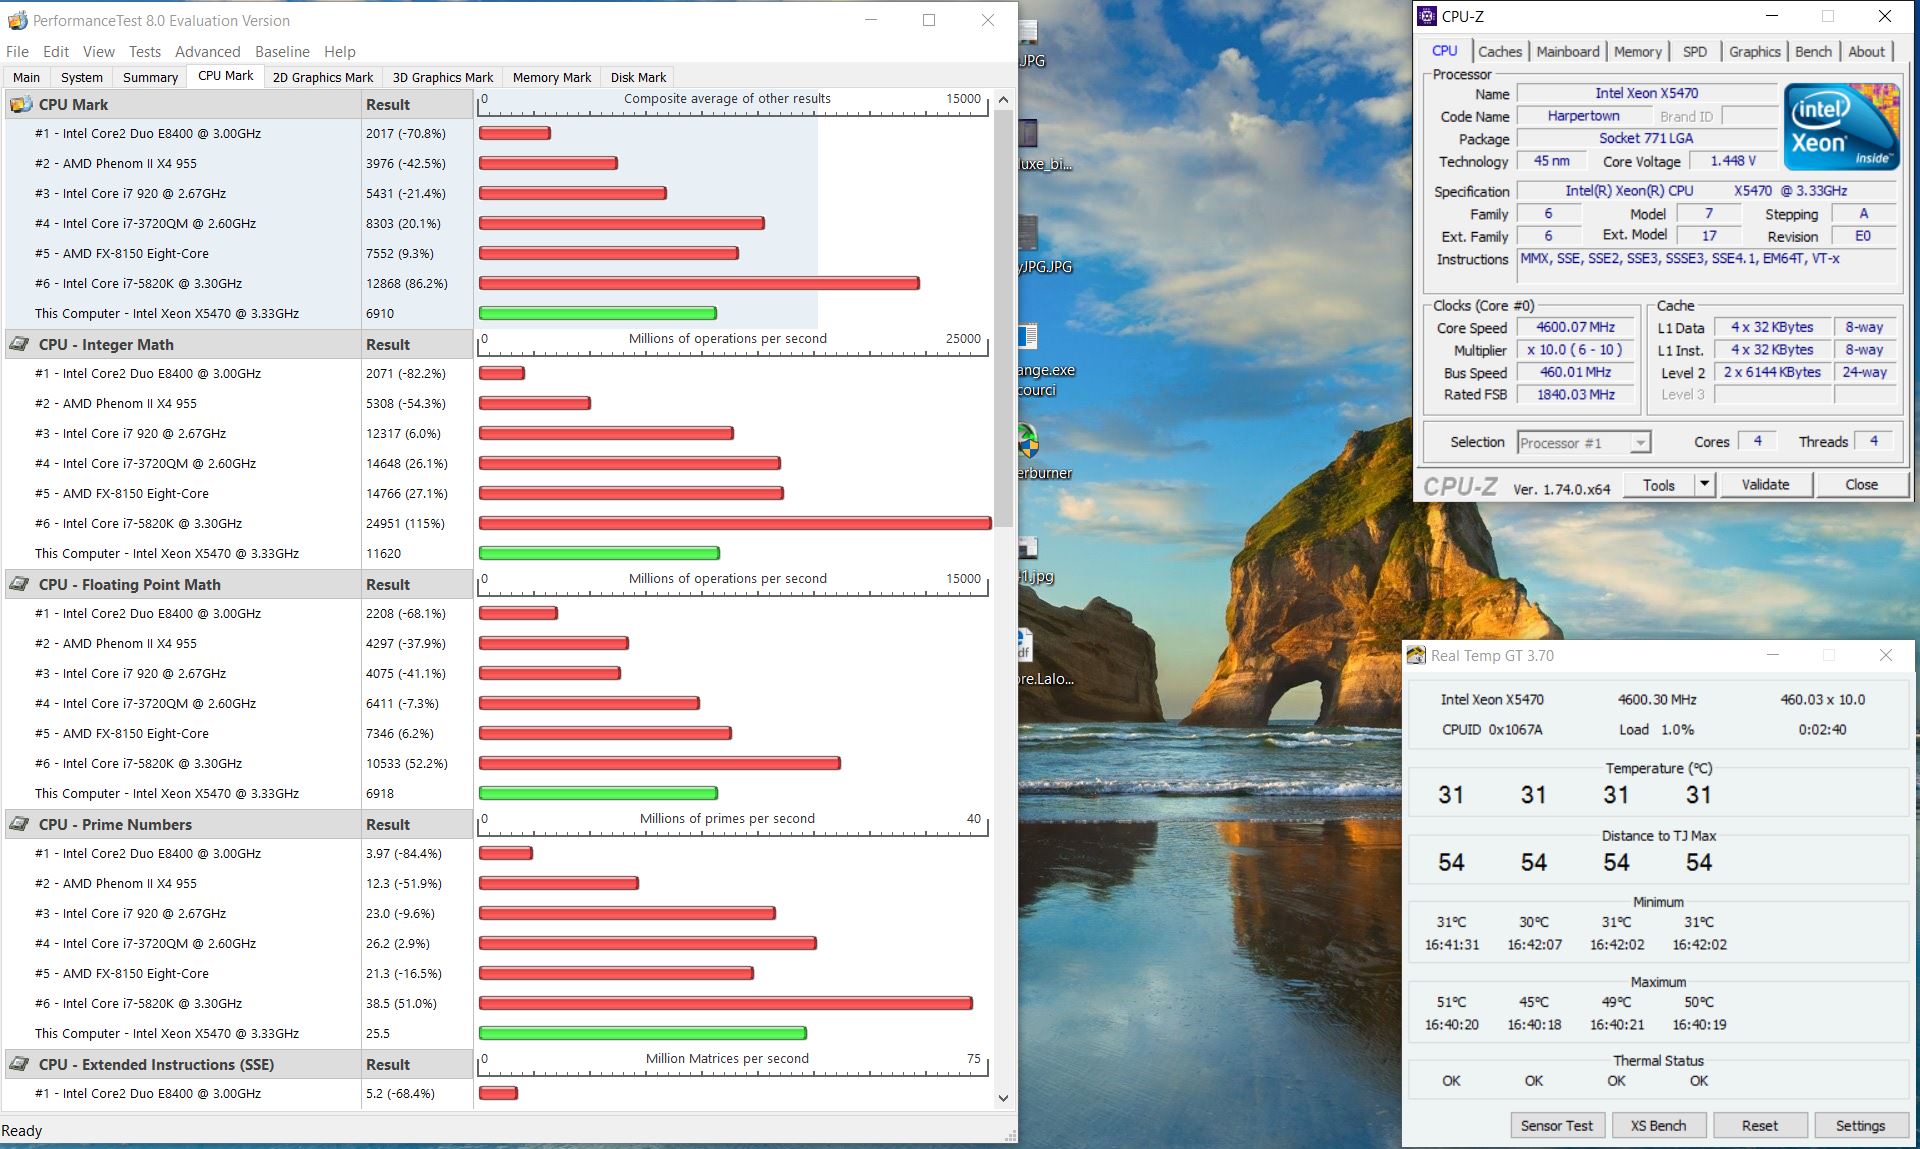Open the Baseline menu
This screenshot has width=1920, height=1149.
point(282,52)
